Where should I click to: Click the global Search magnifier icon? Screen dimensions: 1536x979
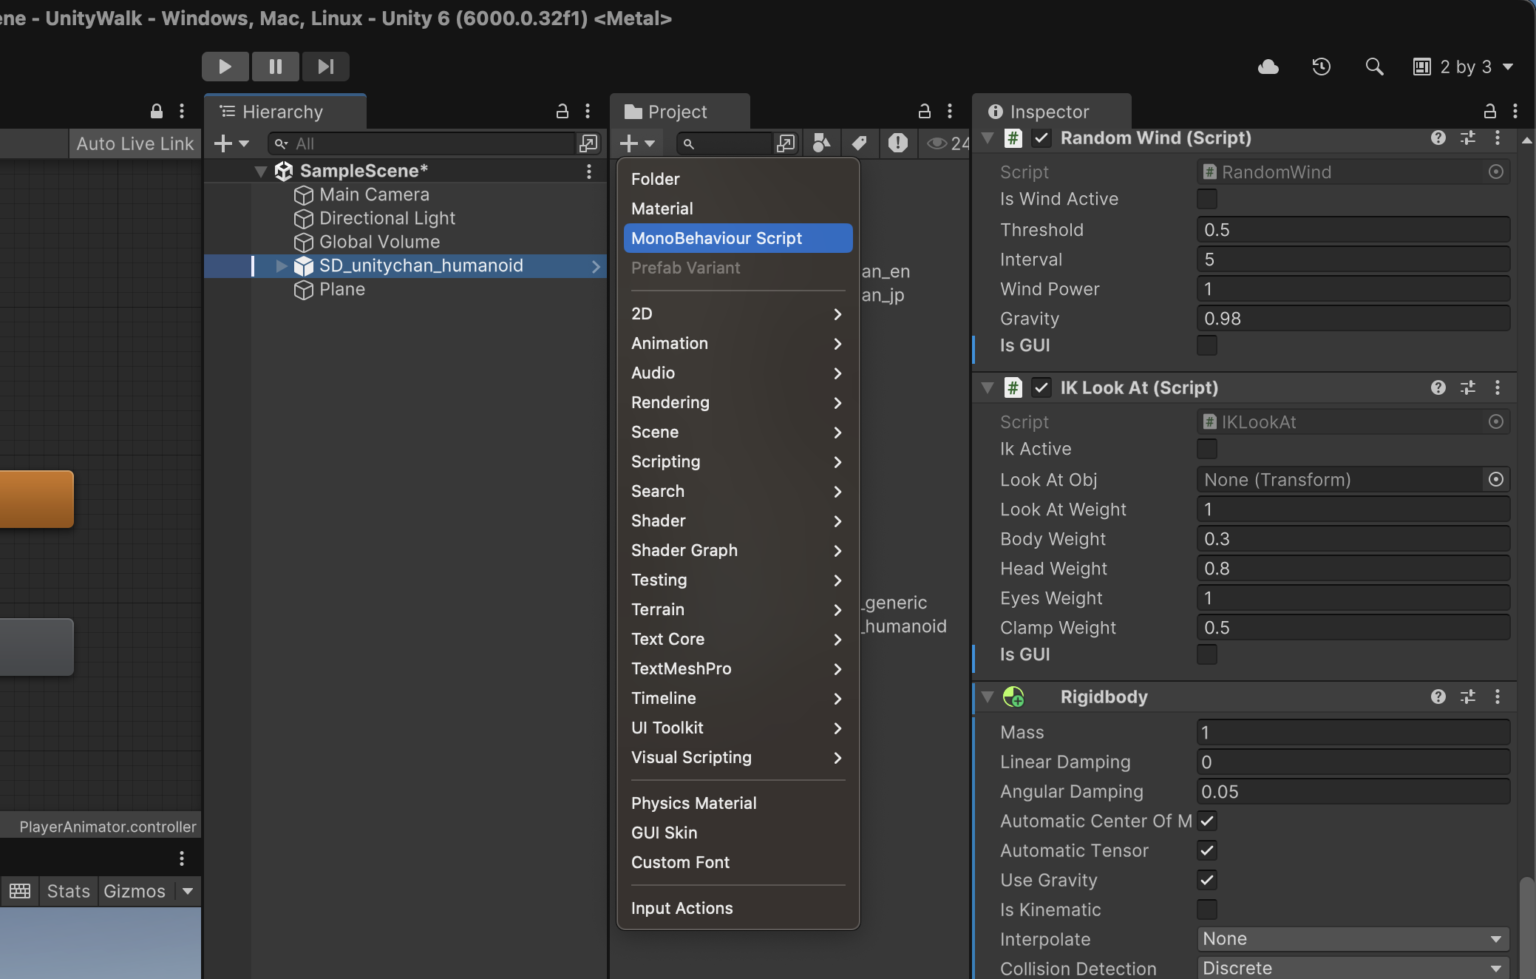coord(1374,67)
